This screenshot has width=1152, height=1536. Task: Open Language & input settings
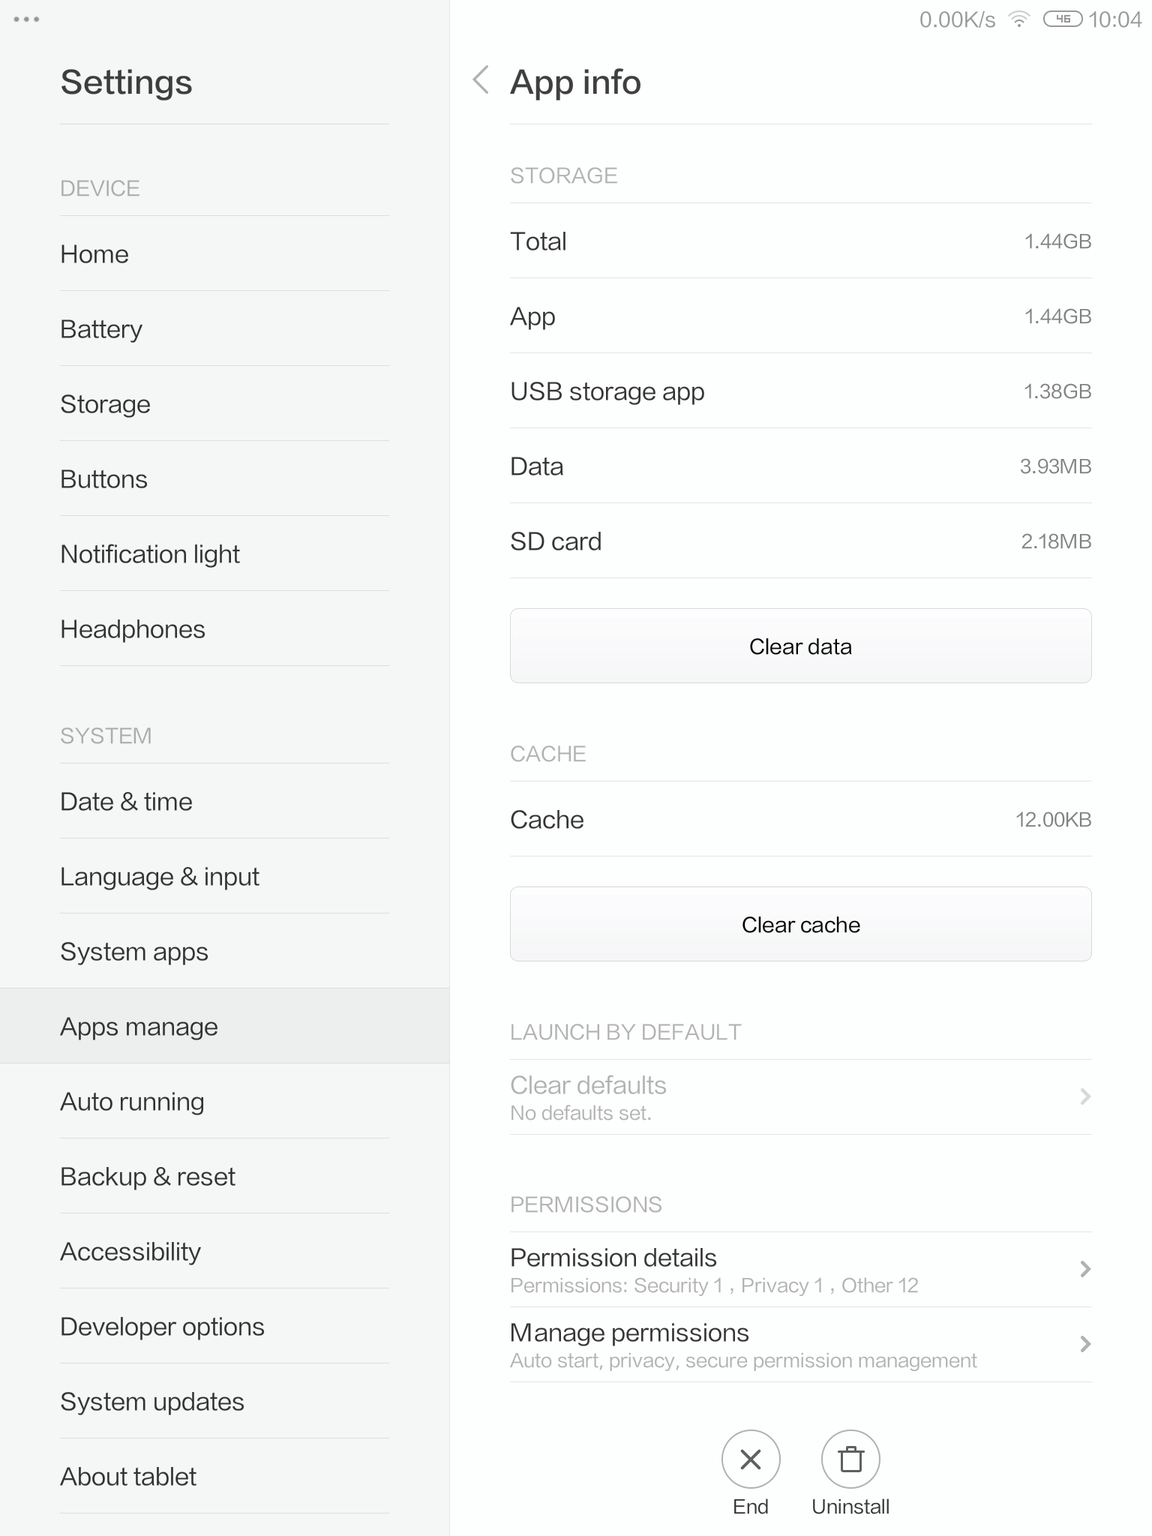pyautogui.click(x=159, y=876)
